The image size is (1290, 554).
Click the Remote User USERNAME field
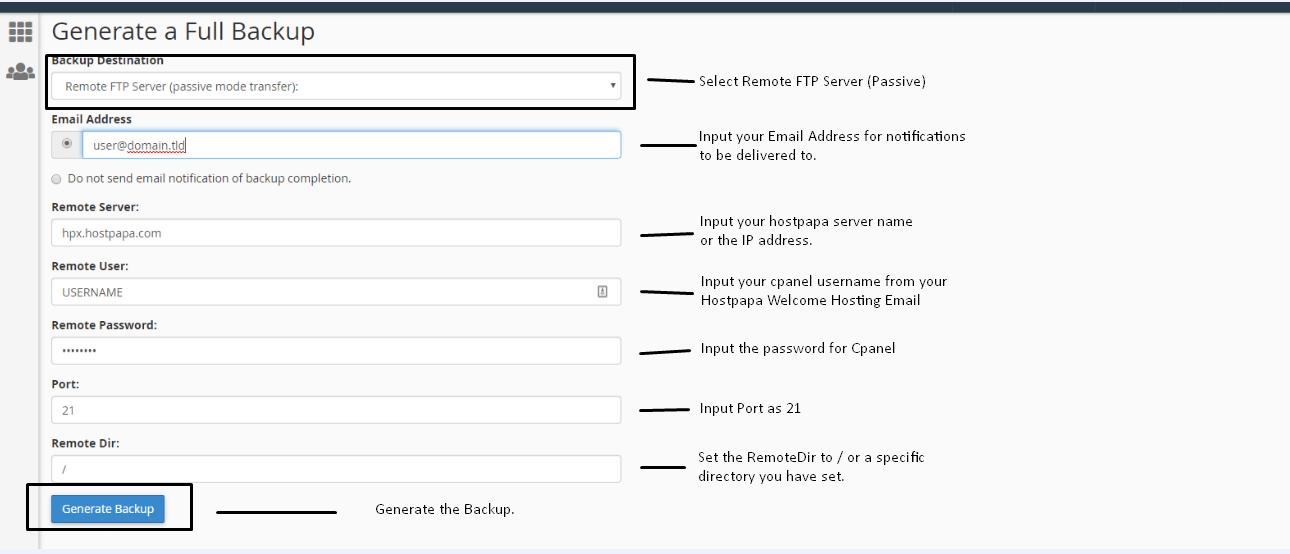(336, 292)
